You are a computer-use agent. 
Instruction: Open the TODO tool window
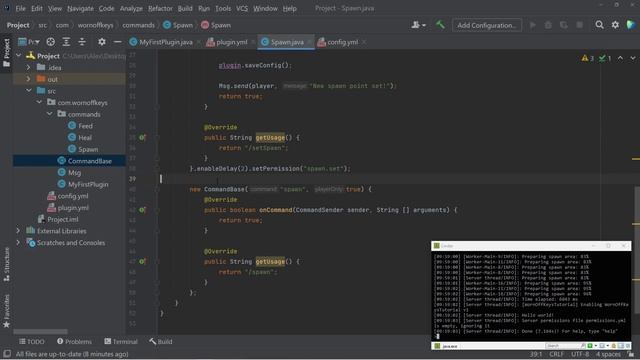[31, 341]
